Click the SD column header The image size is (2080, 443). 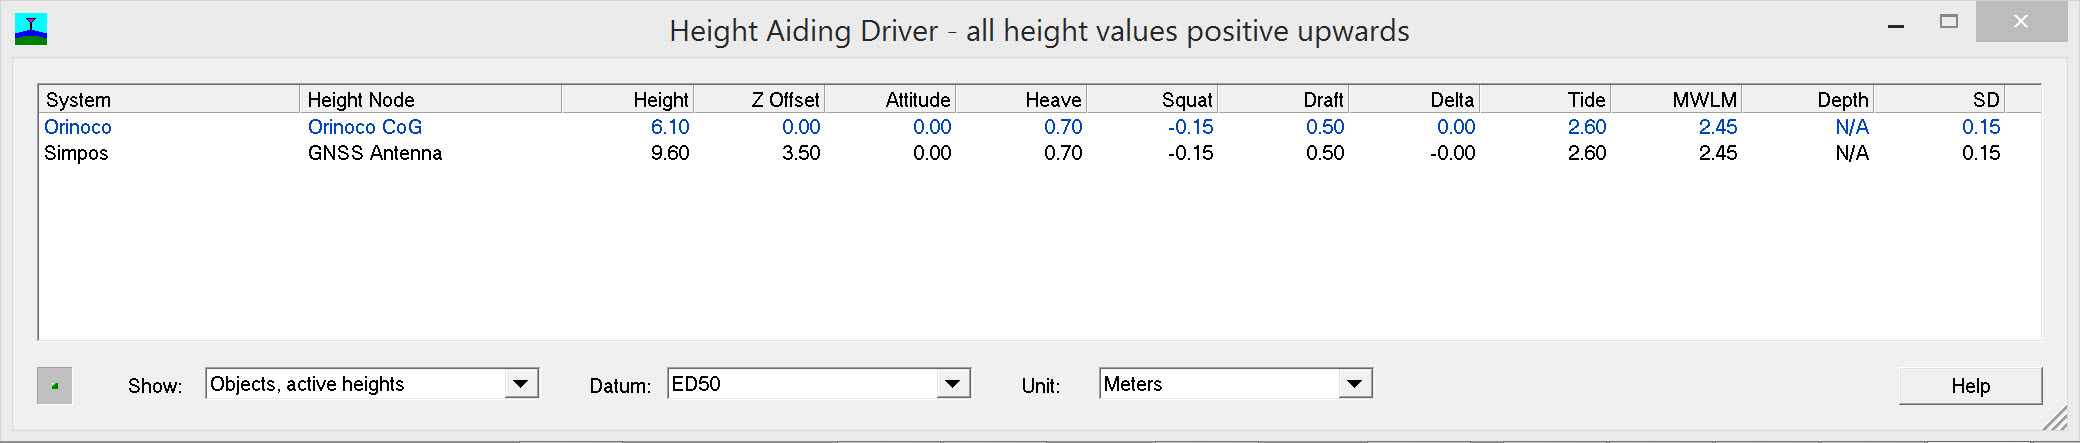pos(1940,100)
